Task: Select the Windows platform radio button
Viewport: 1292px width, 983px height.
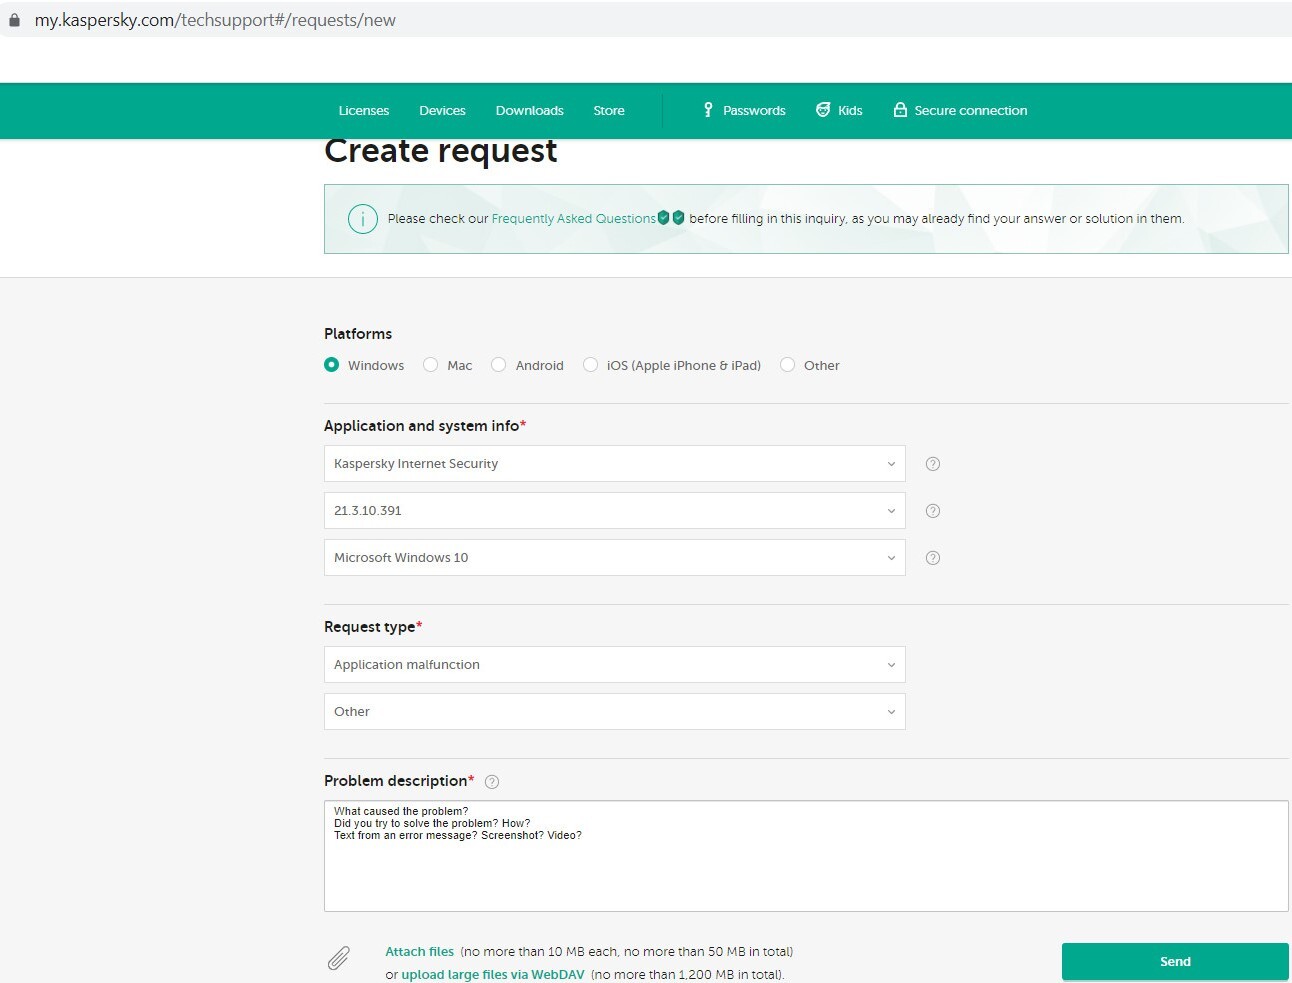Action: click(332, 365)
